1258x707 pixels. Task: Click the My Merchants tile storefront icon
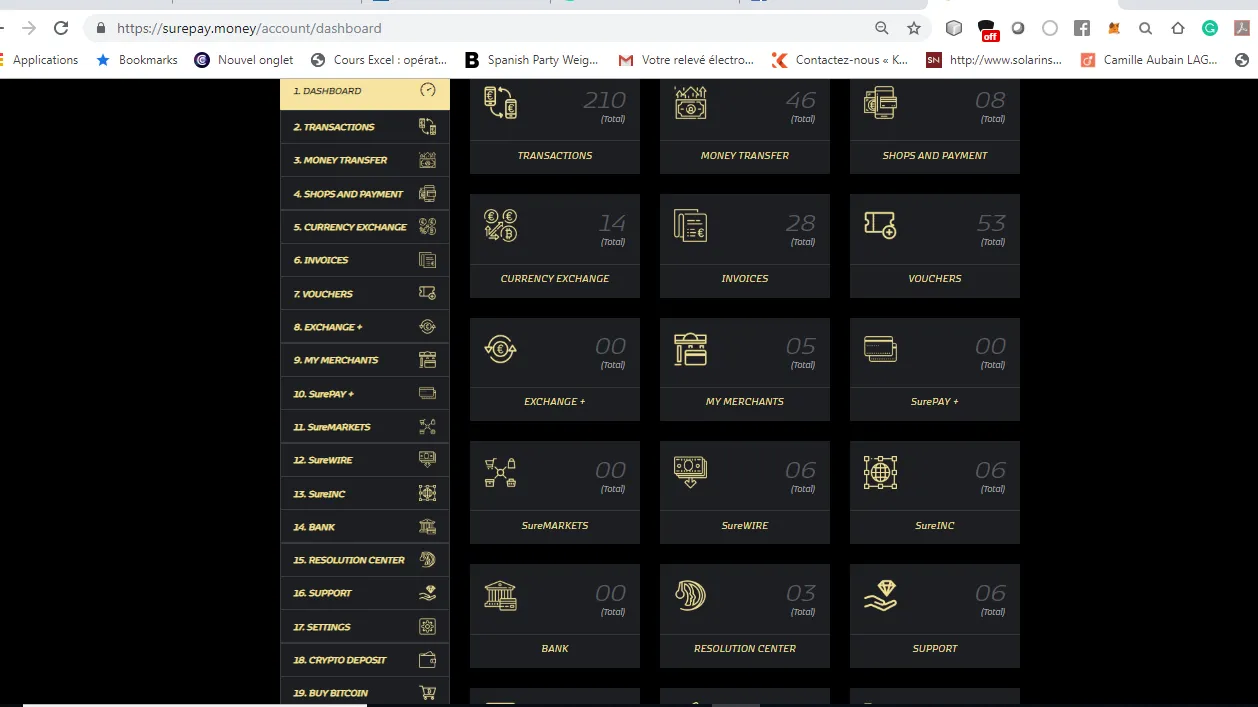(x=691, y=348)
